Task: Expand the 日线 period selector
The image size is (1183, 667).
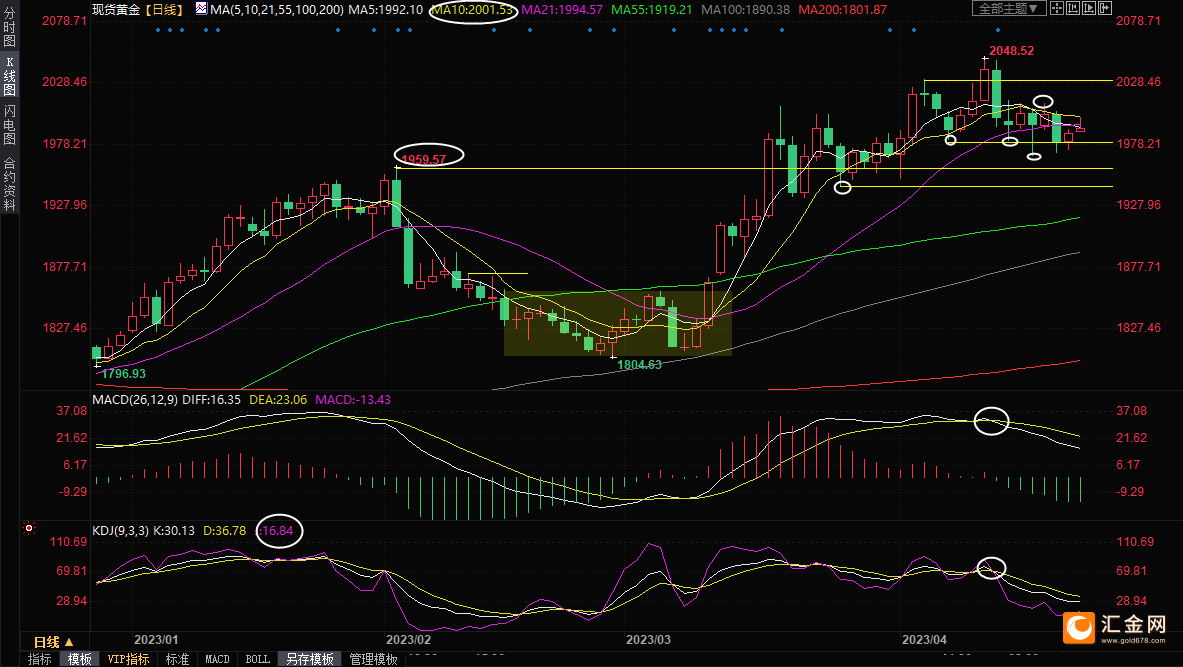Action: pyautogui.click(x=54, y=642)
